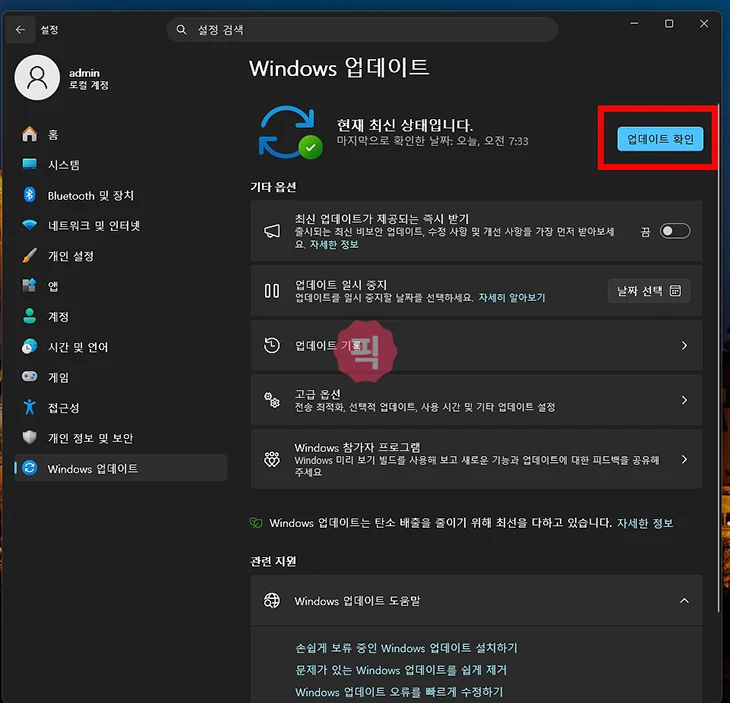Click the search magnifier icon

181,30
